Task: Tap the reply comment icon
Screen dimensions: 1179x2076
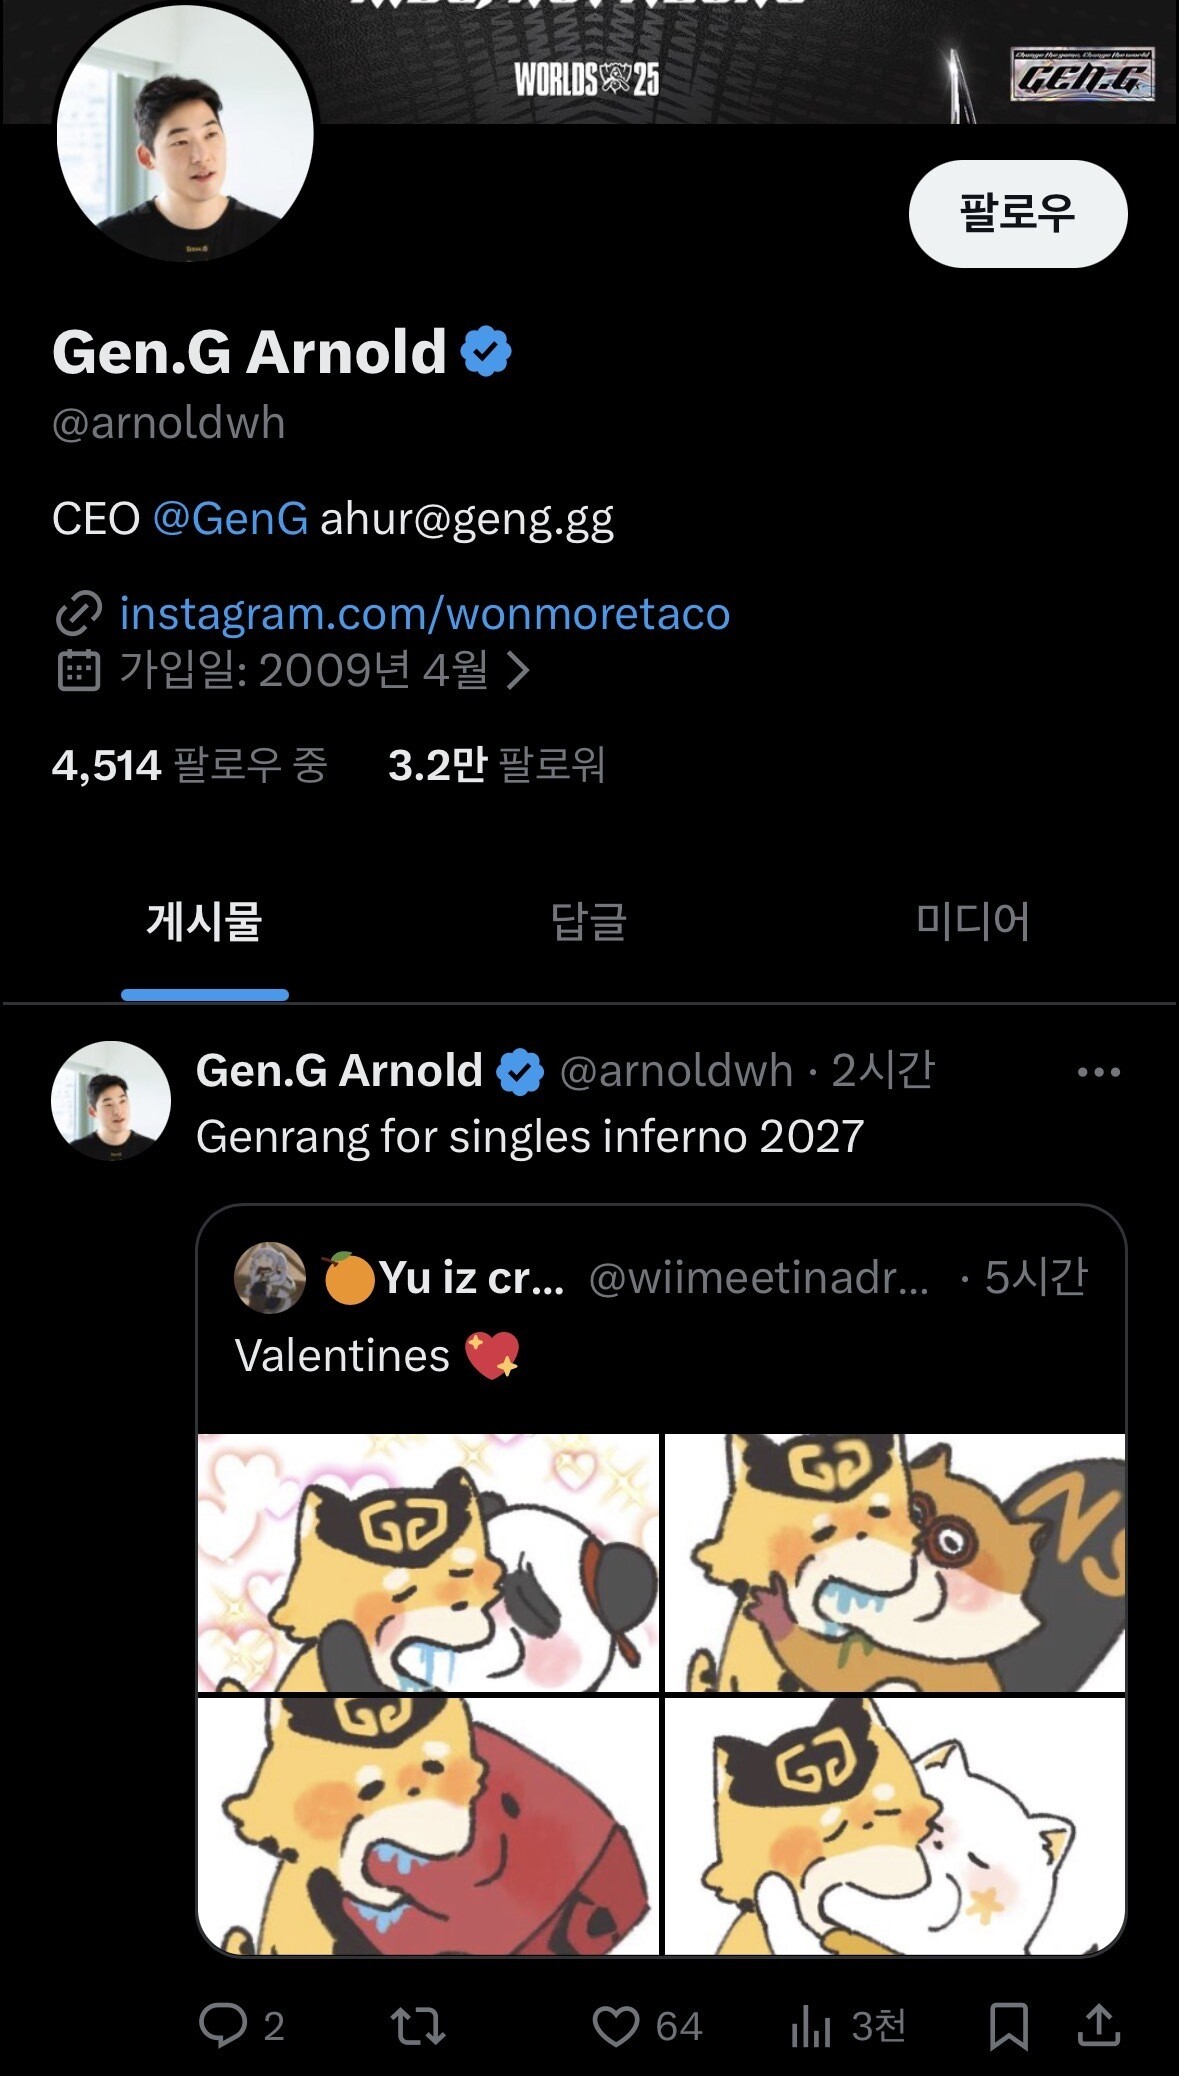Action: 223,2026
